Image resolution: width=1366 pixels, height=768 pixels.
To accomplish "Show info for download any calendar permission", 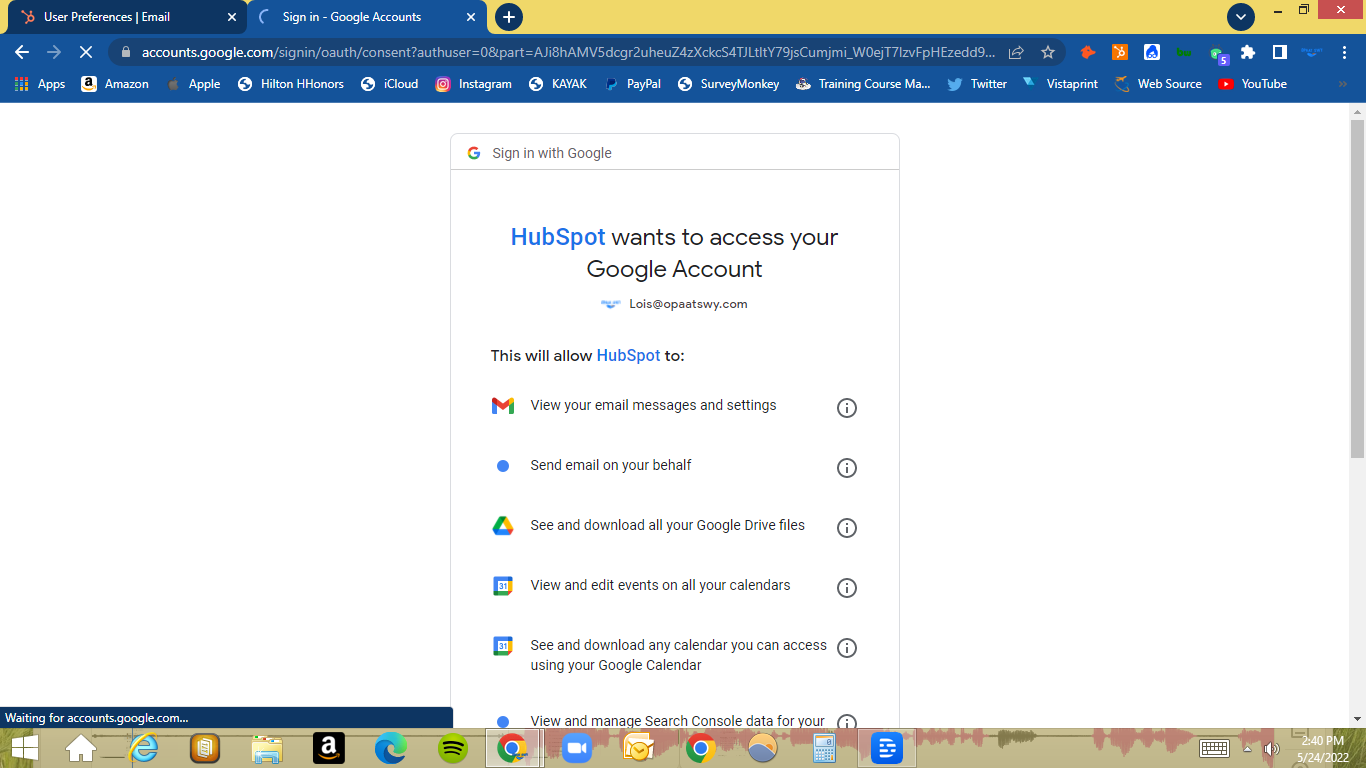I will [x=847, y=647].
